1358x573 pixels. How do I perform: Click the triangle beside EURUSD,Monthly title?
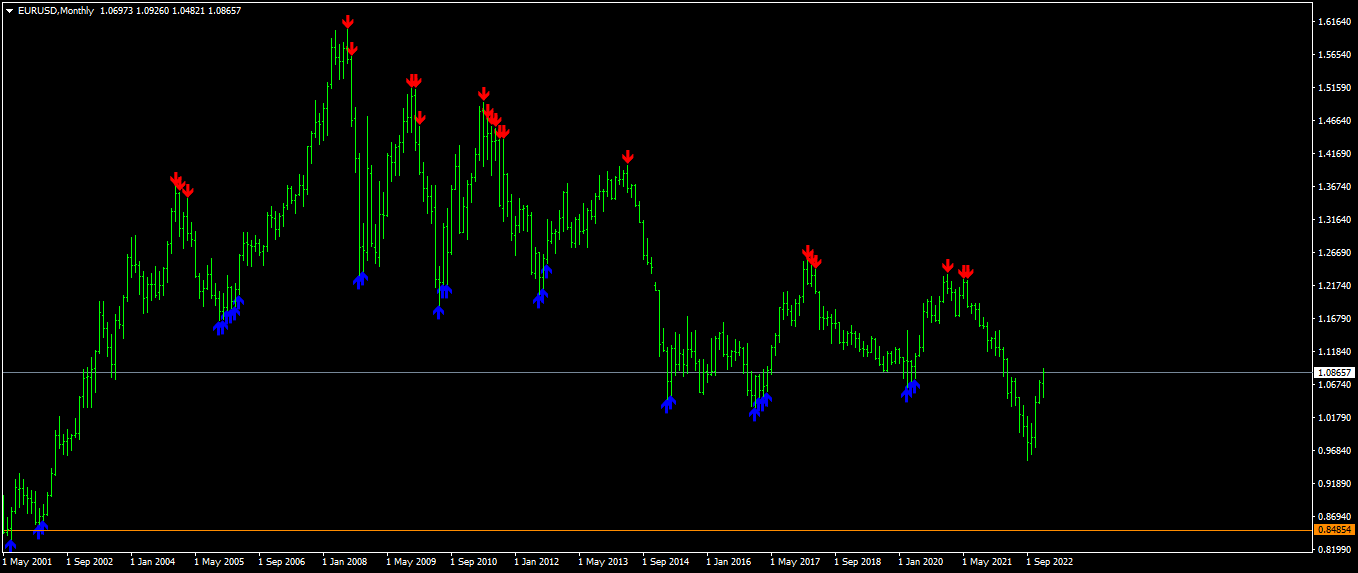pos(9,10)
